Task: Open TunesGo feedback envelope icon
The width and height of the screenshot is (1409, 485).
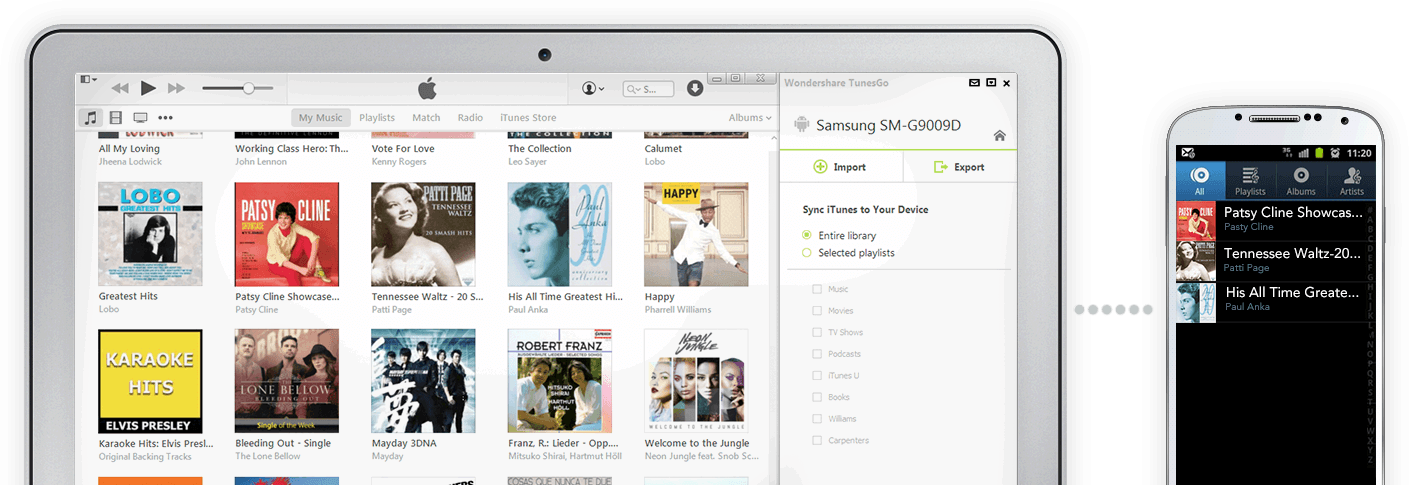Action: pyautogui.click(x=975, y=82)
